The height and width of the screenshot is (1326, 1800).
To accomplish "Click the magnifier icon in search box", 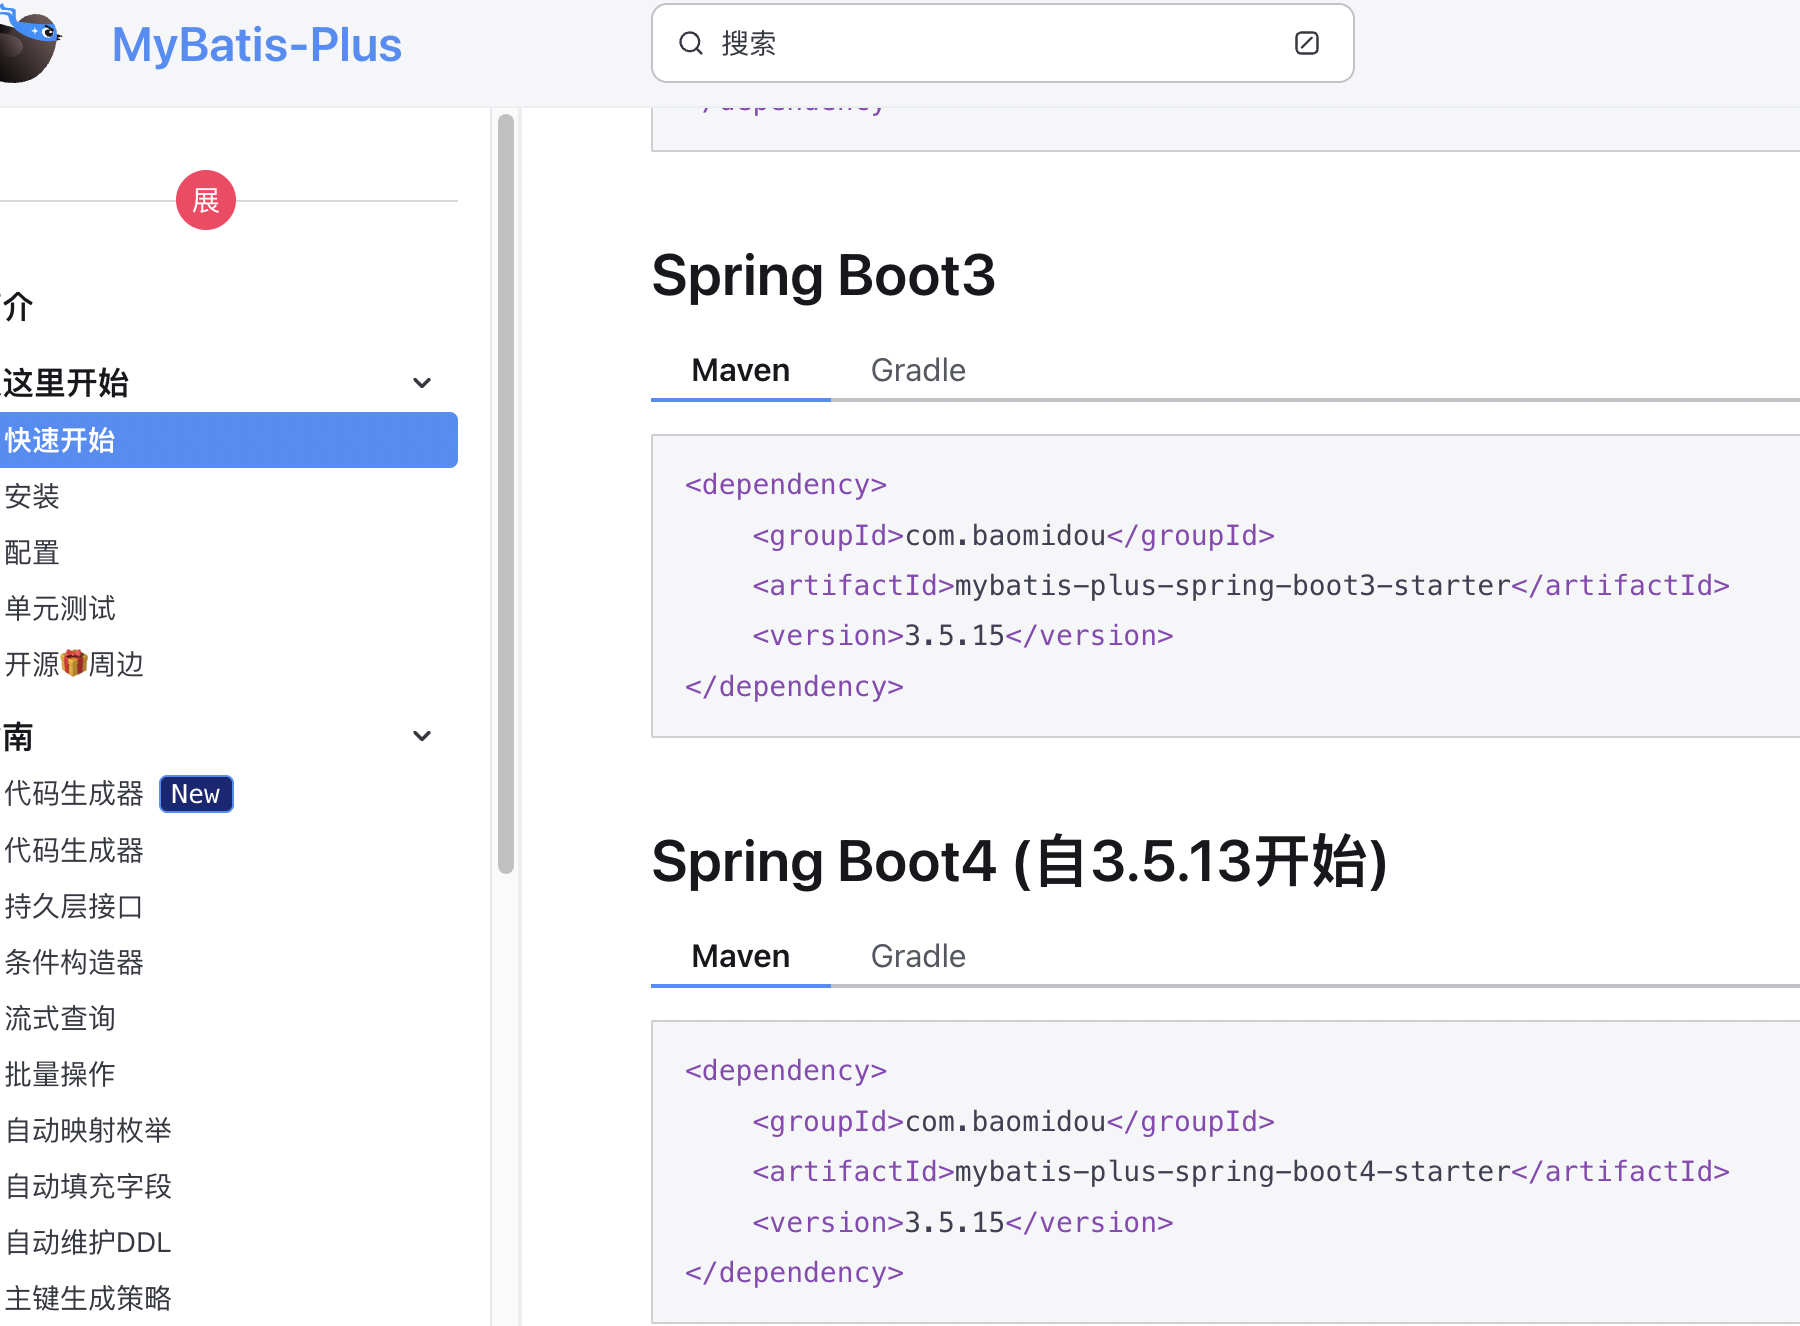I will tap(691, 43).
